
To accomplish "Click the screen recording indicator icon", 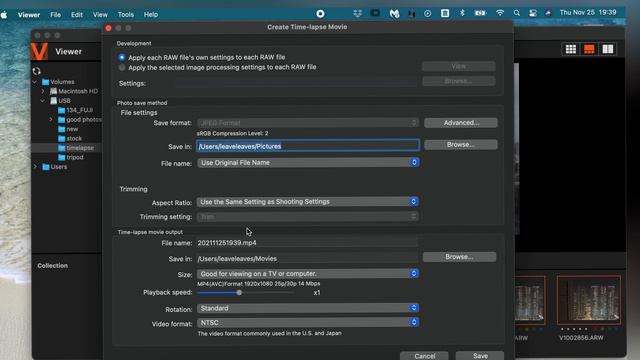I will point(320,14).
